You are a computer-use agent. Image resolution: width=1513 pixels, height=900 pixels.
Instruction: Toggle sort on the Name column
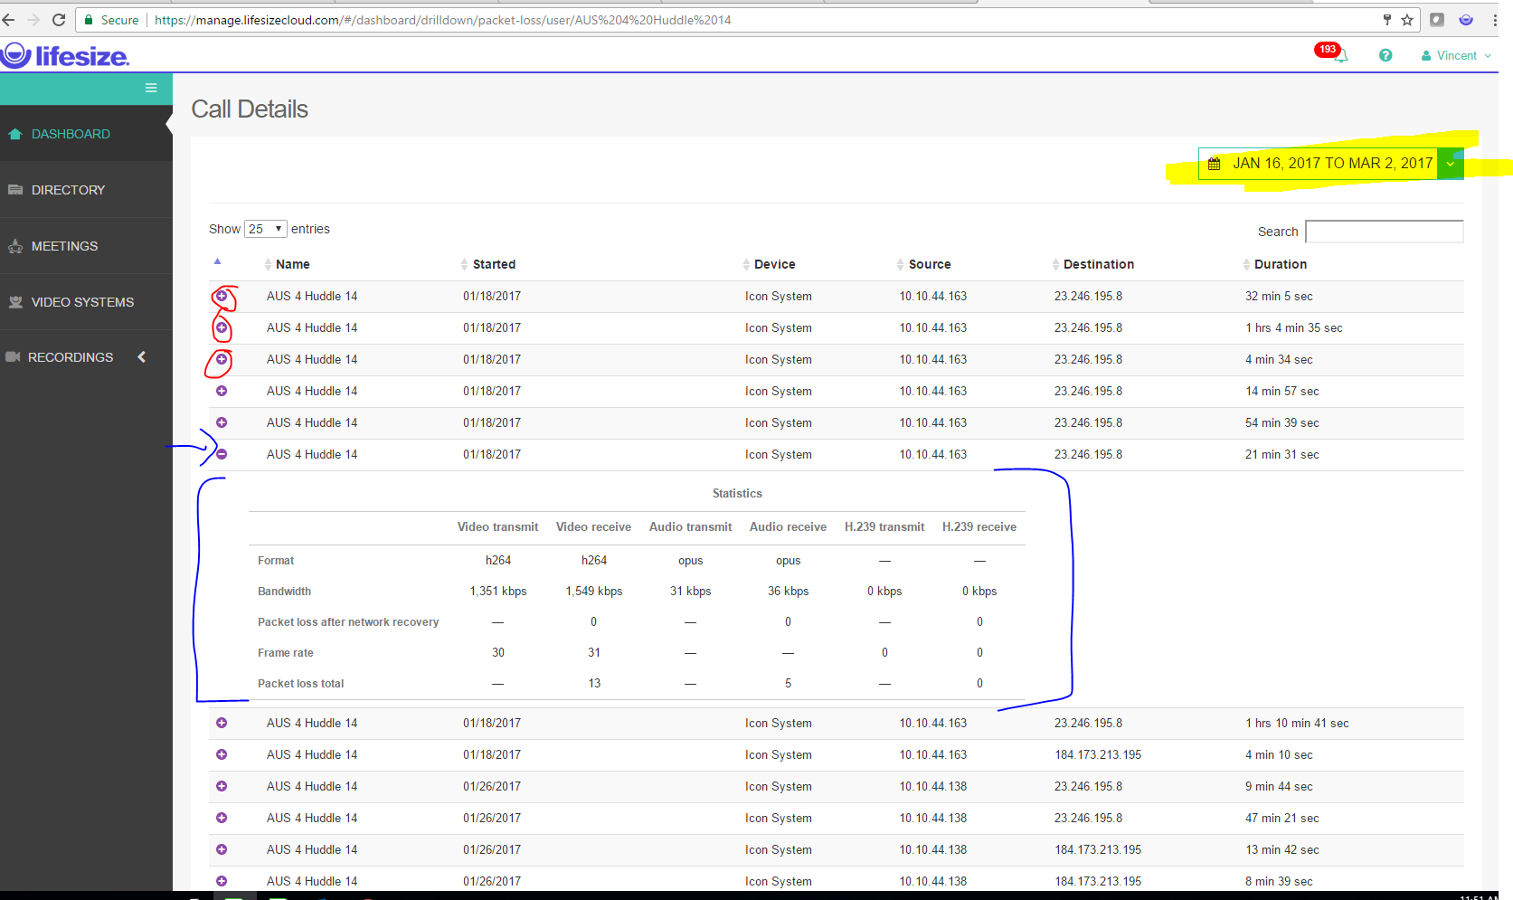click(291, 264)
